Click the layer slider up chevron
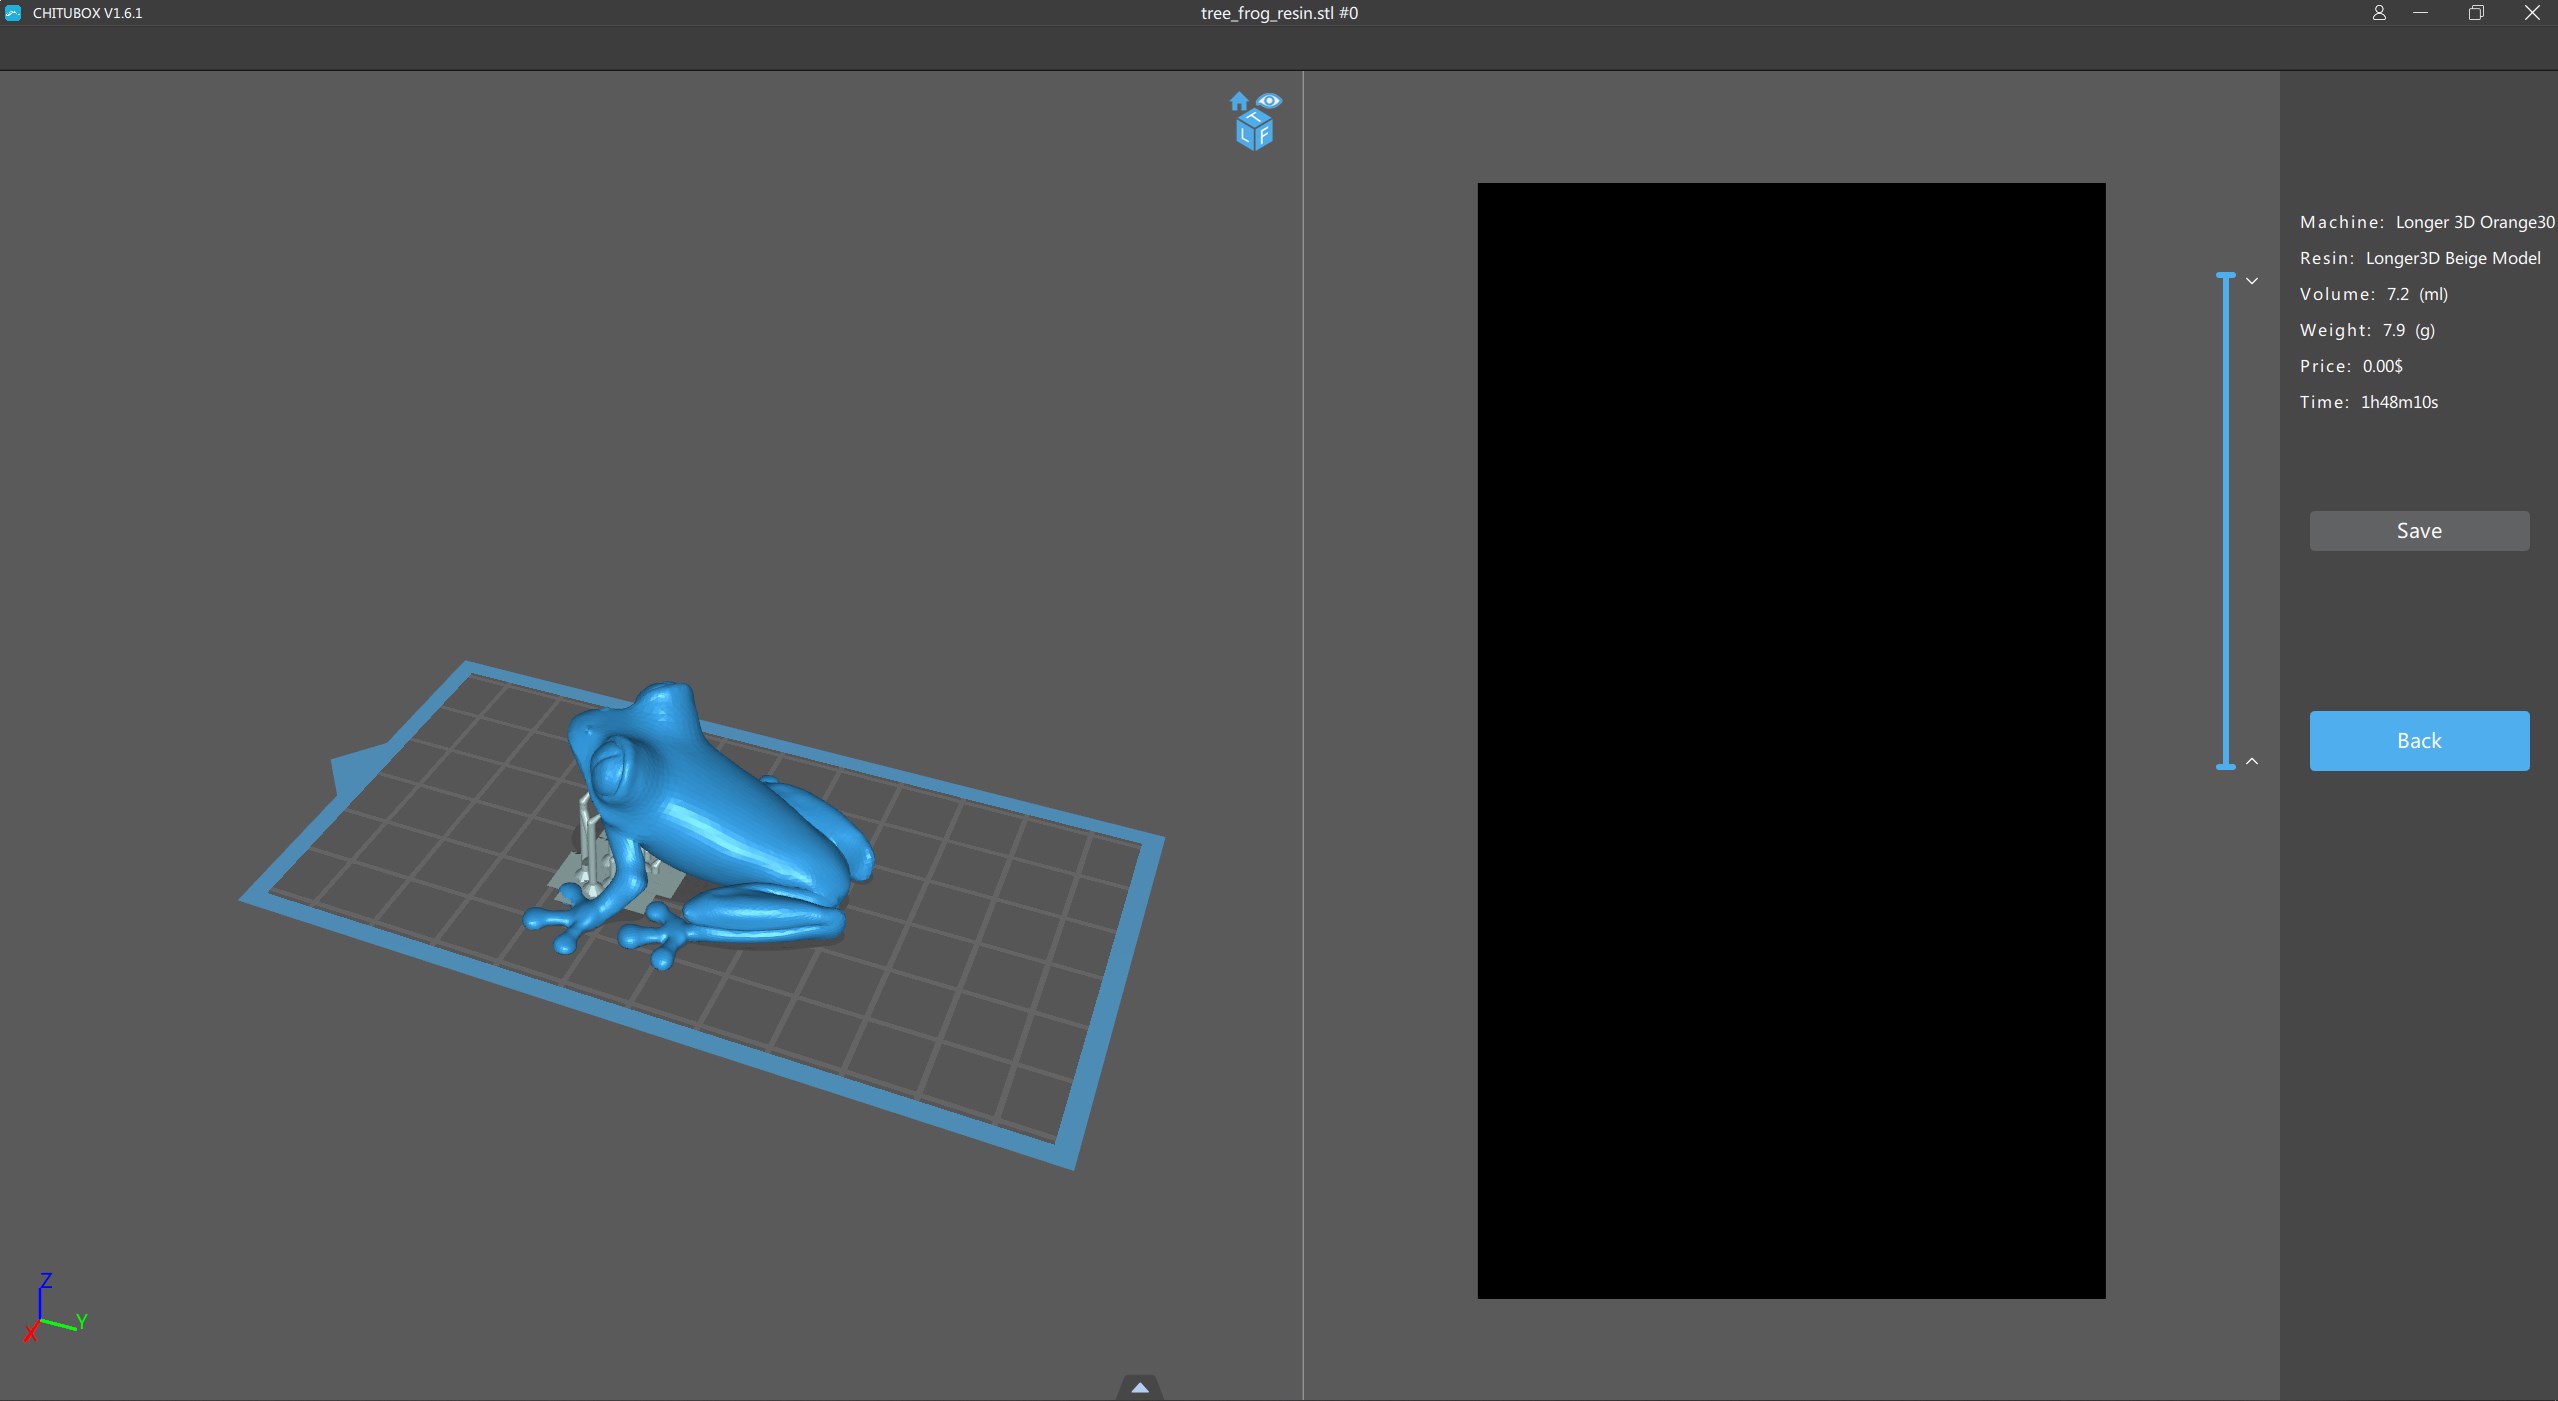Image resolution: width=2558 pixels, height=1401 pixels. pyautogui.click(x=2252, y=761)
